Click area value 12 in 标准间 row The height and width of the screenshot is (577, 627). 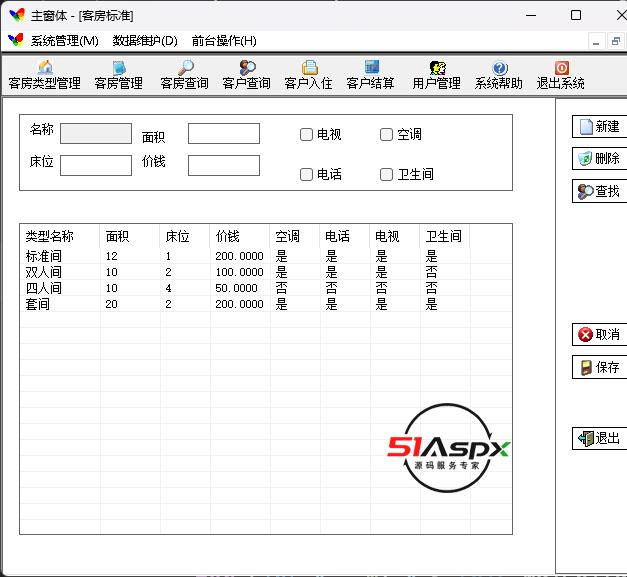tap(112, 256)
